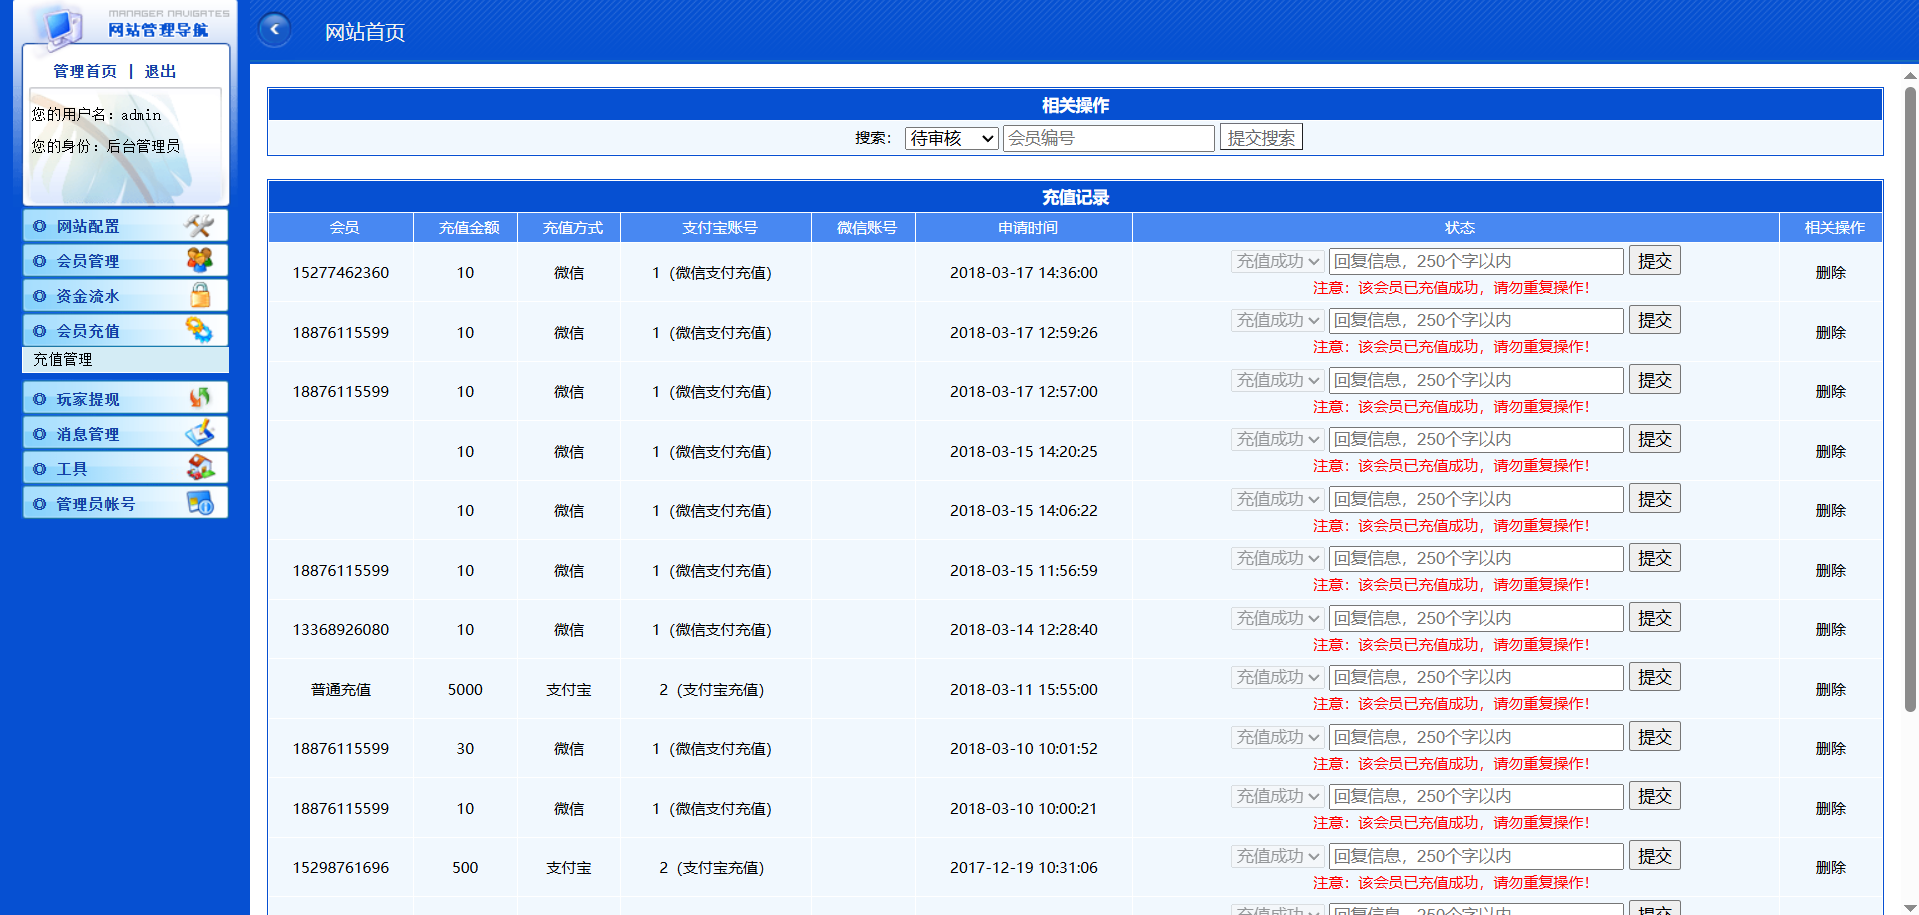Screen dimensions: 1919x915
Task: Click the 退出 logout link
Action: coord(160,71)
